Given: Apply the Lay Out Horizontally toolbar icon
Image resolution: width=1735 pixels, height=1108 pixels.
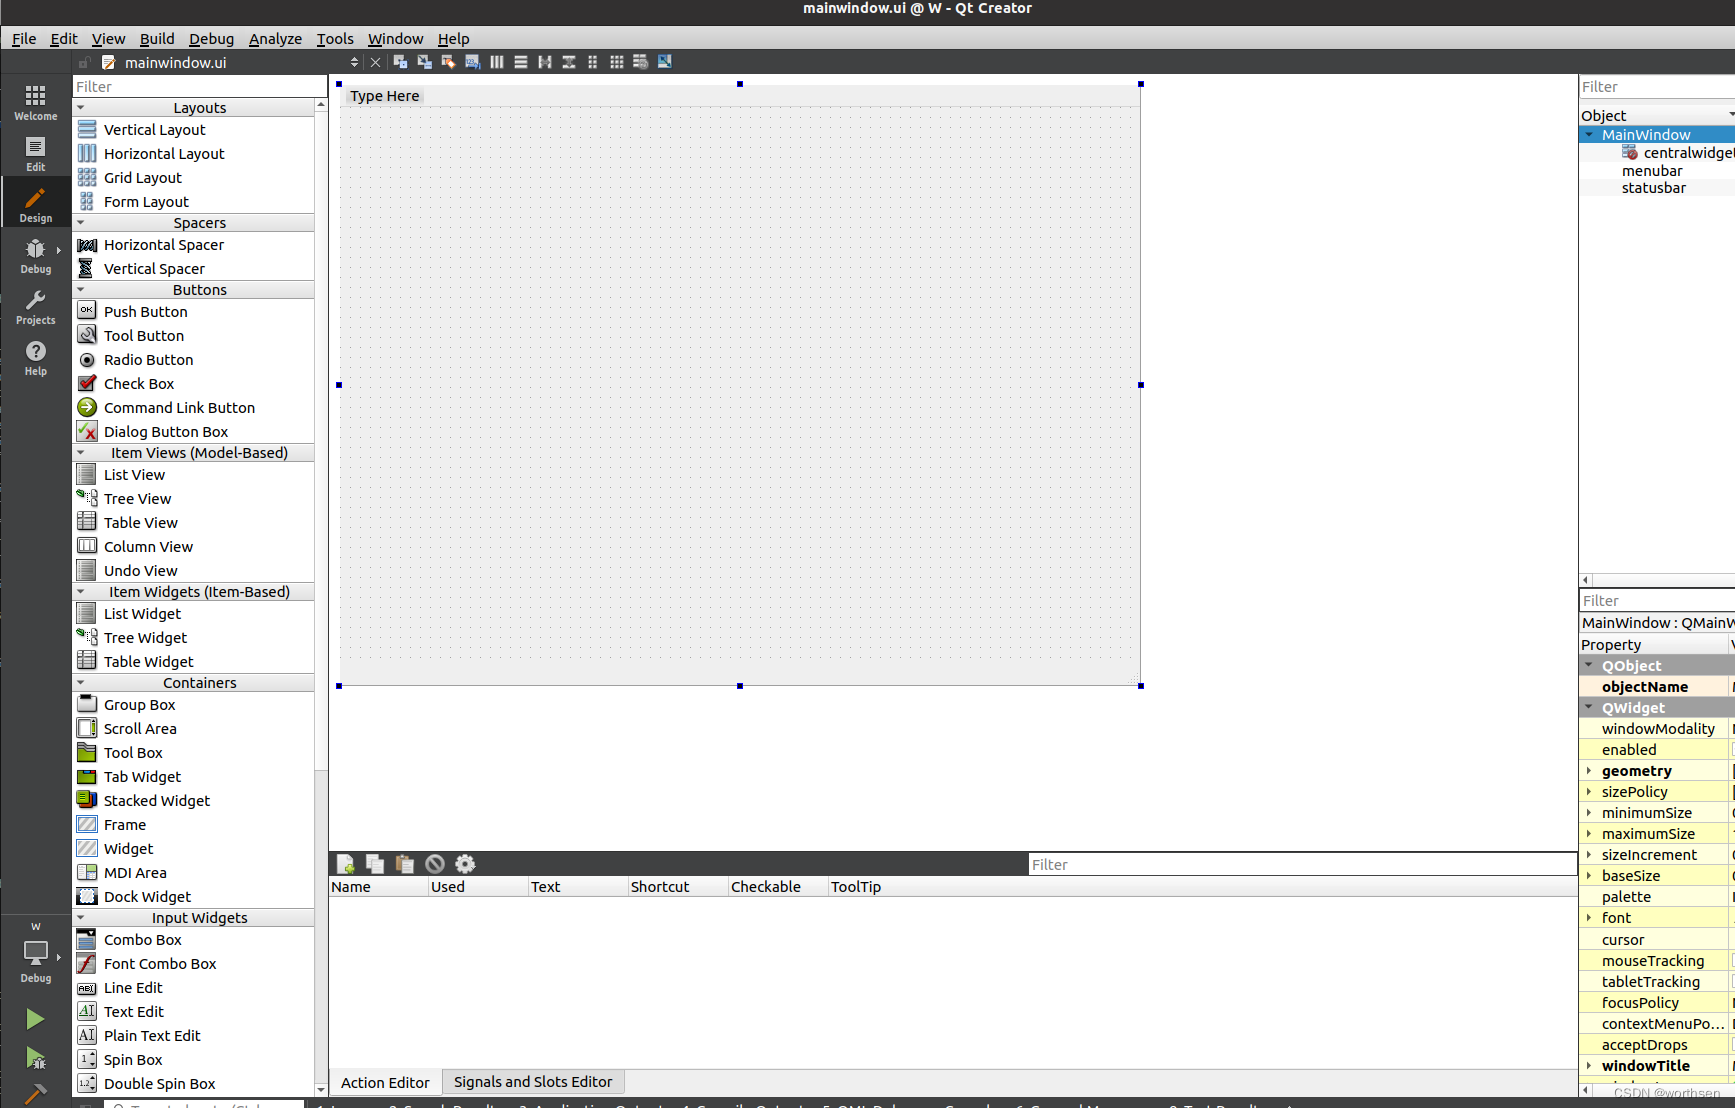Looking at the screenshot, I should 497,61.
